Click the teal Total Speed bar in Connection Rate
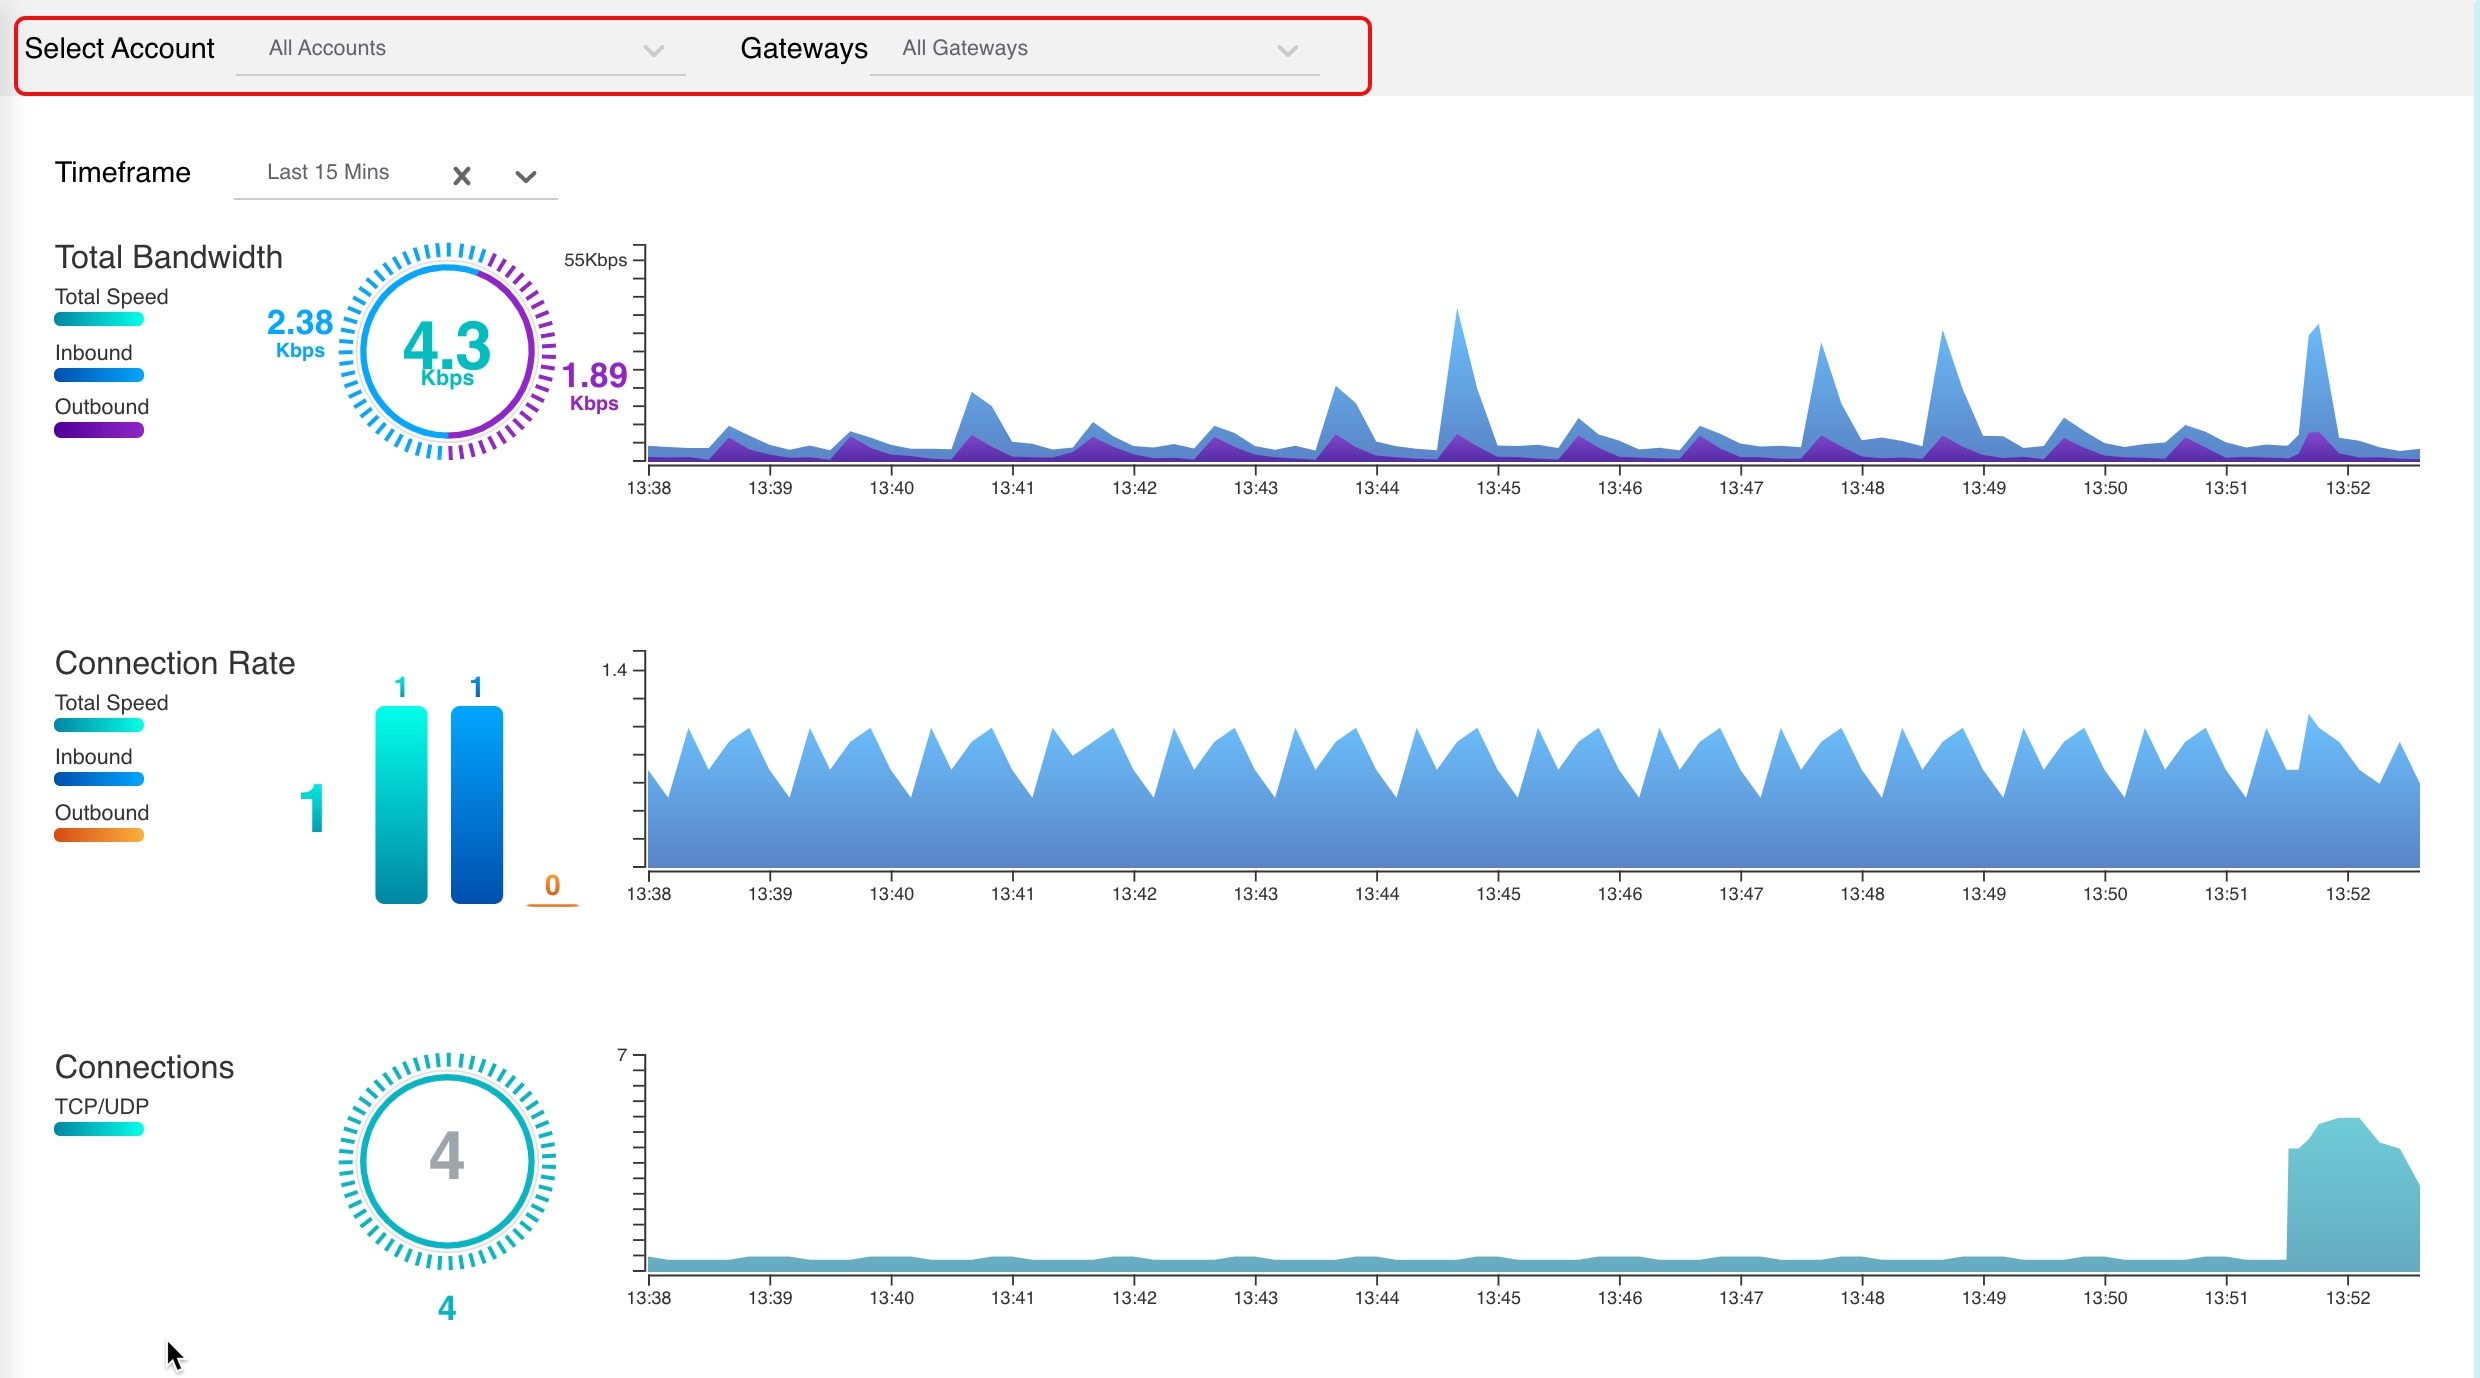Screen dimensions: 2480x1378 point(400,805)
